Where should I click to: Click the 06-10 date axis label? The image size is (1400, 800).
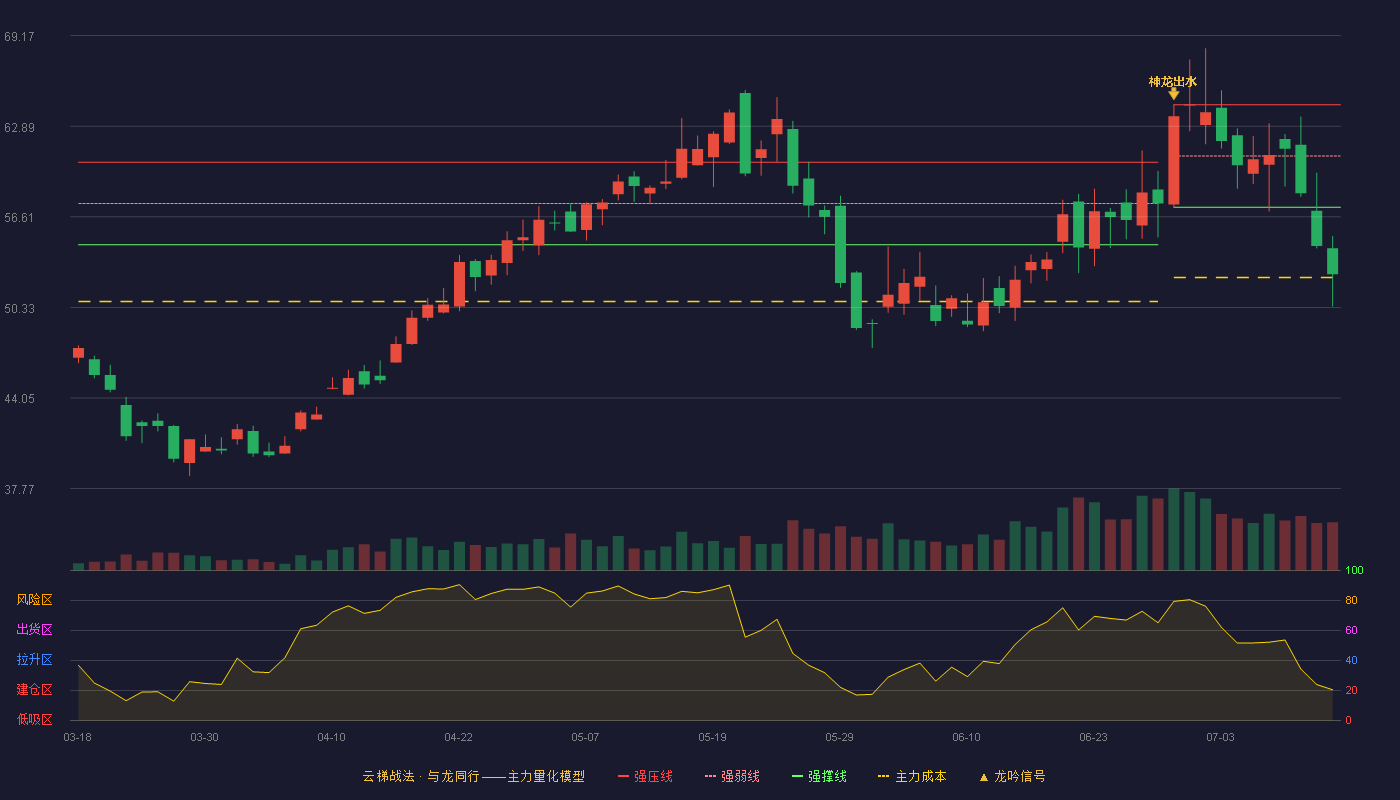tap(966, 737)
